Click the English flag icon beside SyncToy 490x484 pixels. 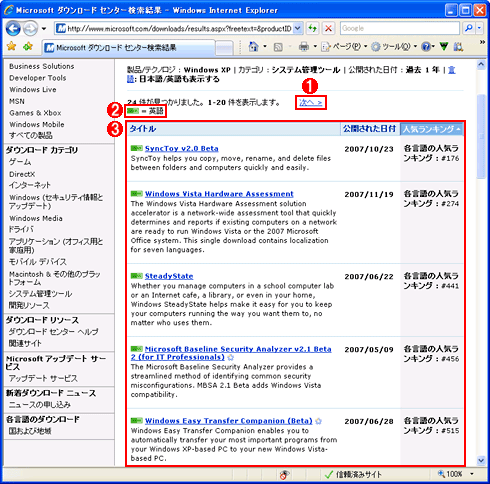136,148
